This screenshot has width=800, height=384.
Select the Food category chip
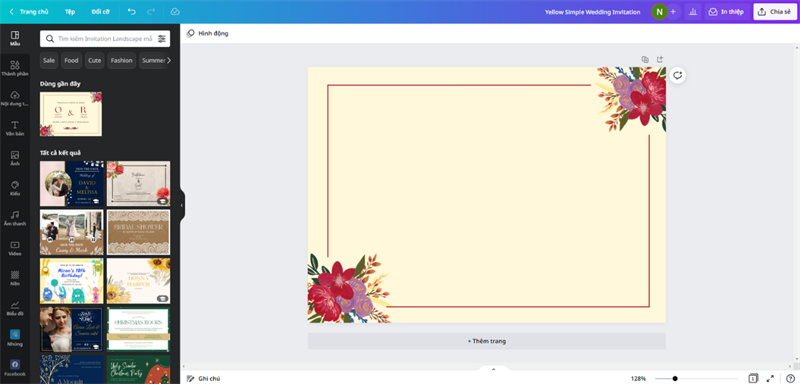pos(71,60)
